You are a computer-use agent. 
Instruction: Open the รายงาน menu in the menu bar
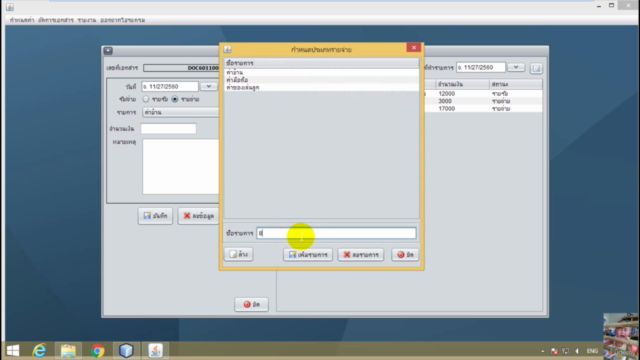pos(87,20)
